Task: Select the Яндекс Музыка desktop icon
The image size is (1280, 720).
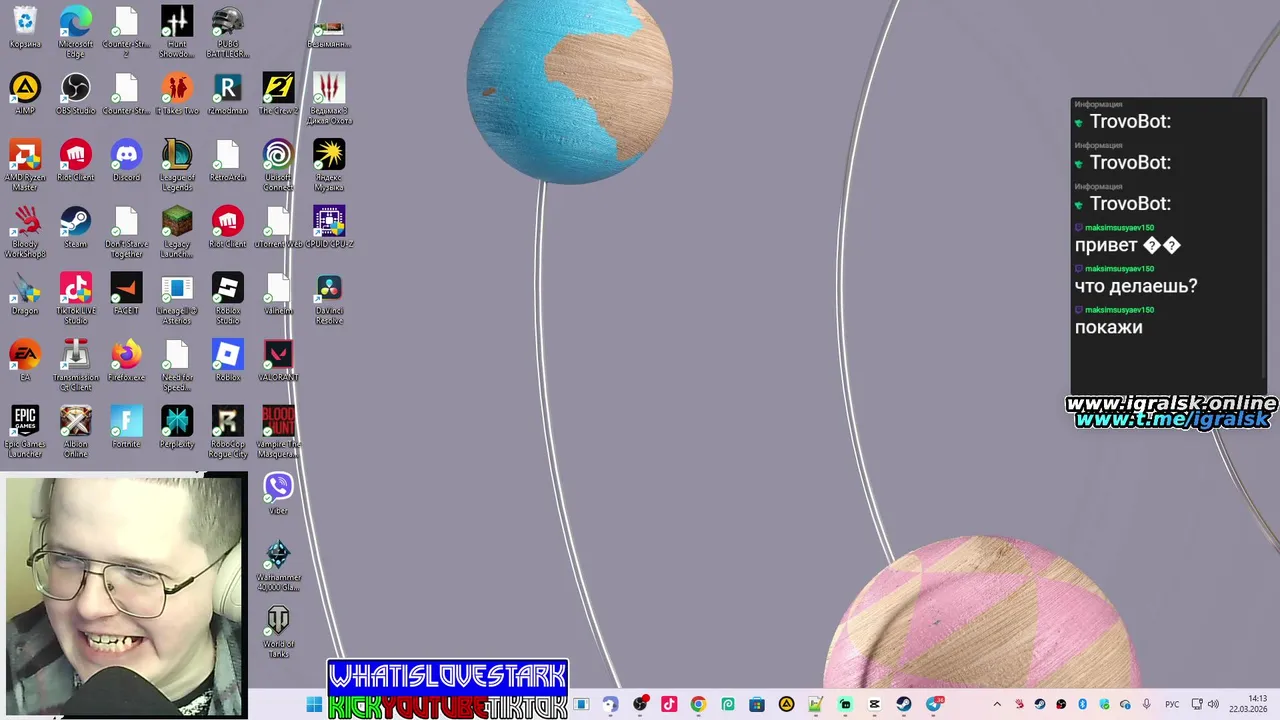Action: pyautogui.click(x=329, y=165)
